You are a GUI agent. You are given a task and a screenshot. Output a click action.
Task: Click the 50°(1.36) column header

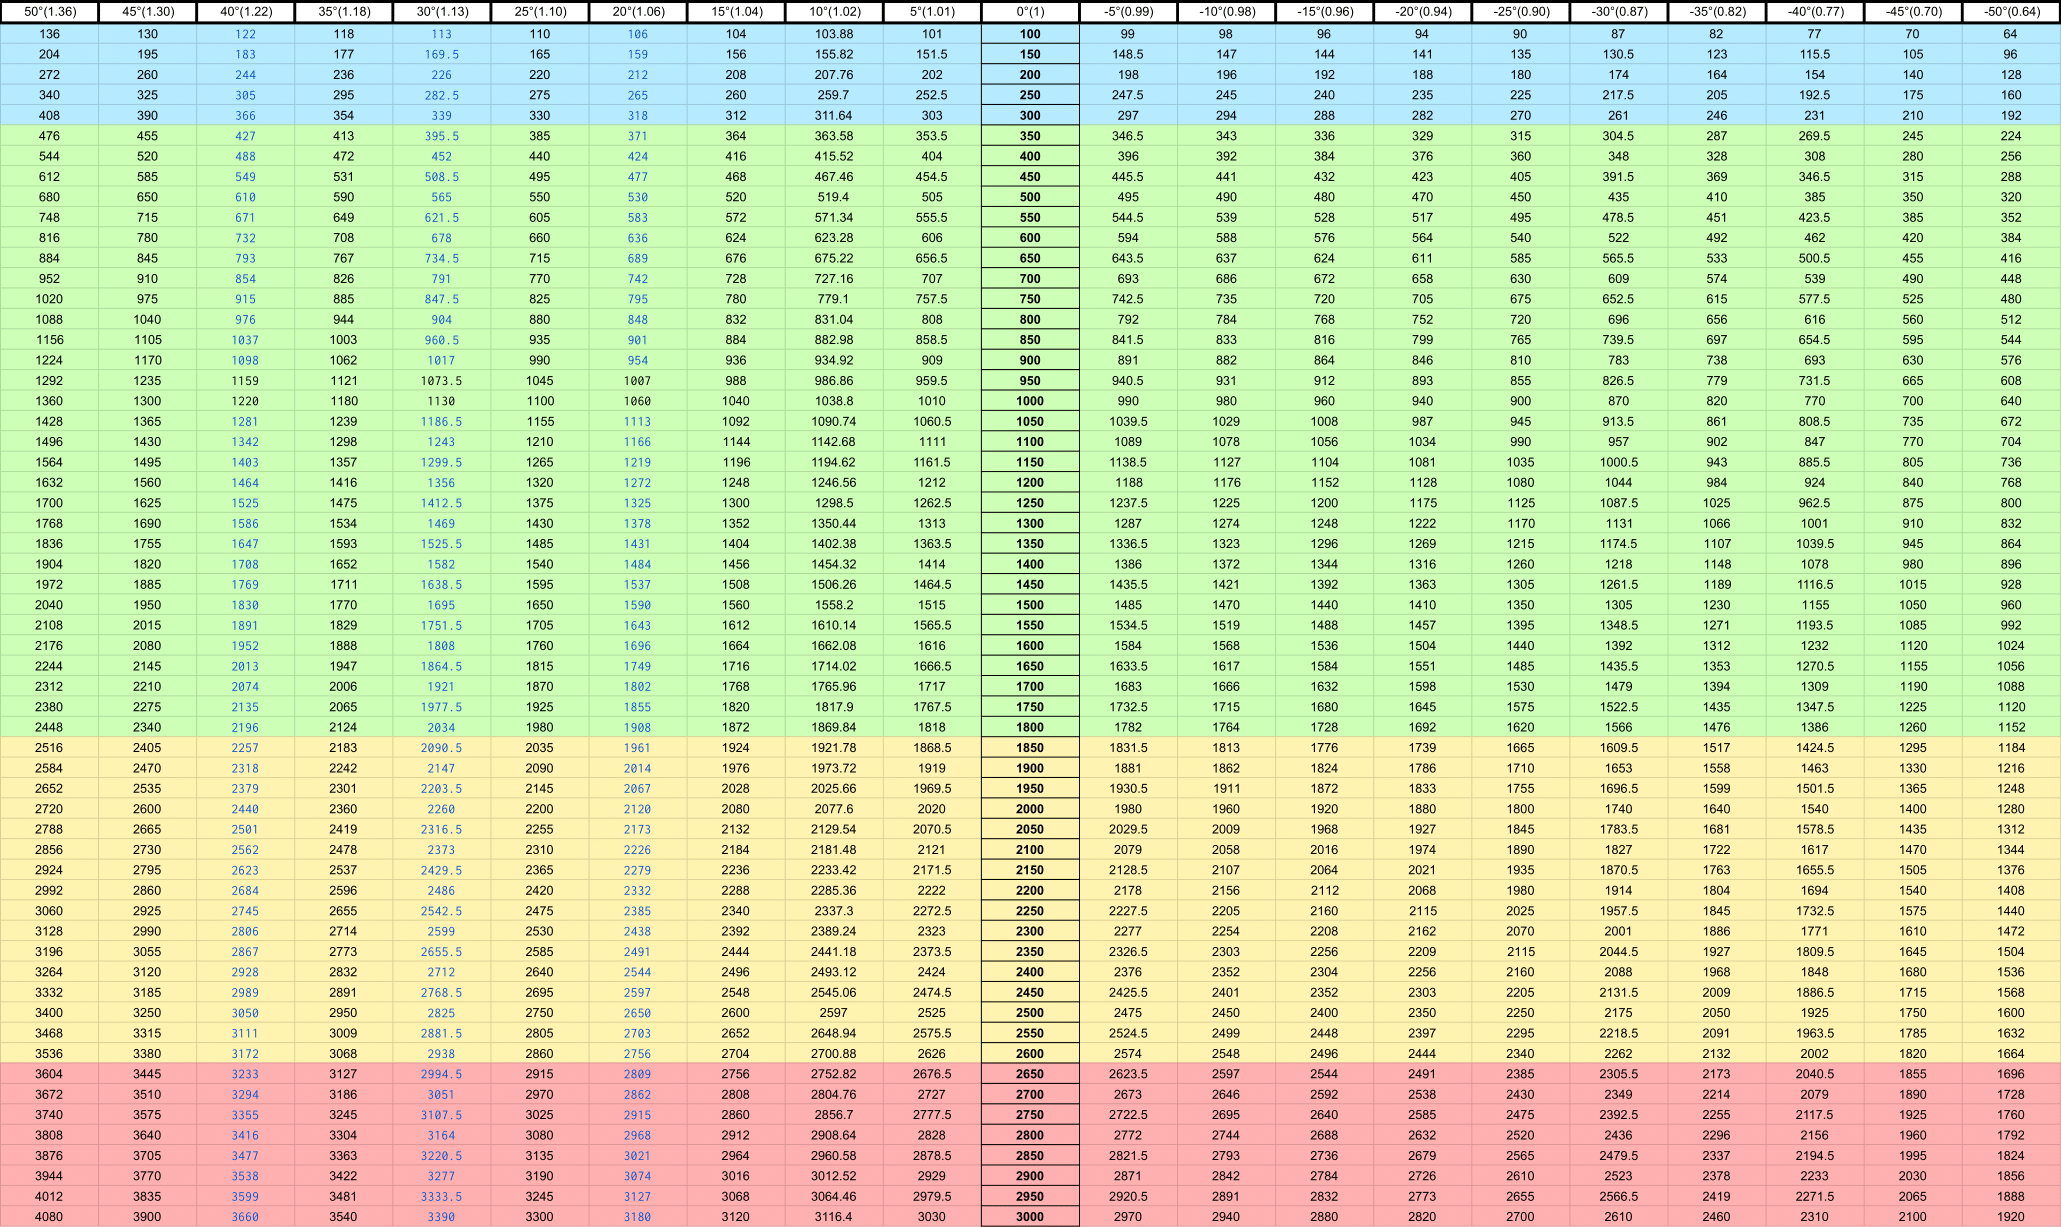[x=49, y=12]
